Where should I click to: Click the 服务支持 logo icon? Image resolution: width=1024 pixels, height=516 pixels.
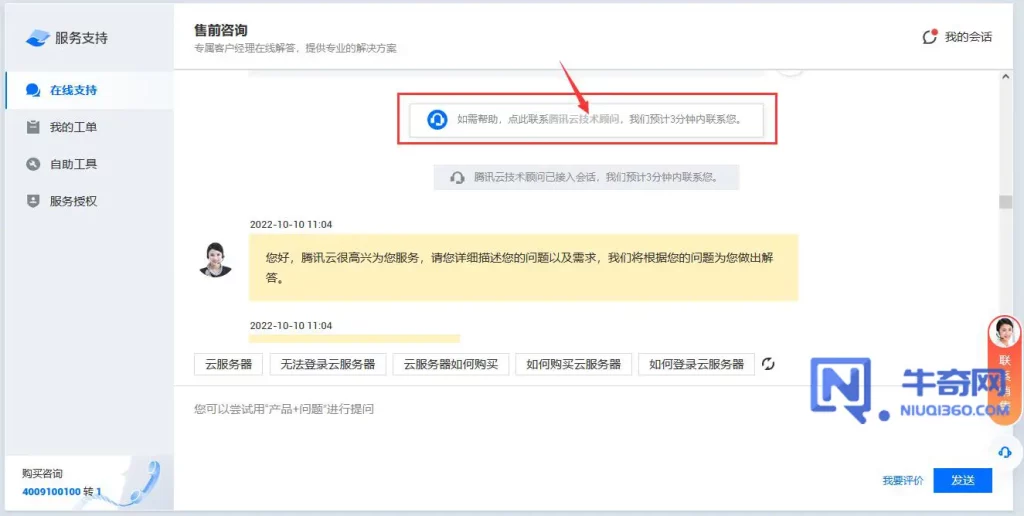coord(37,38)
